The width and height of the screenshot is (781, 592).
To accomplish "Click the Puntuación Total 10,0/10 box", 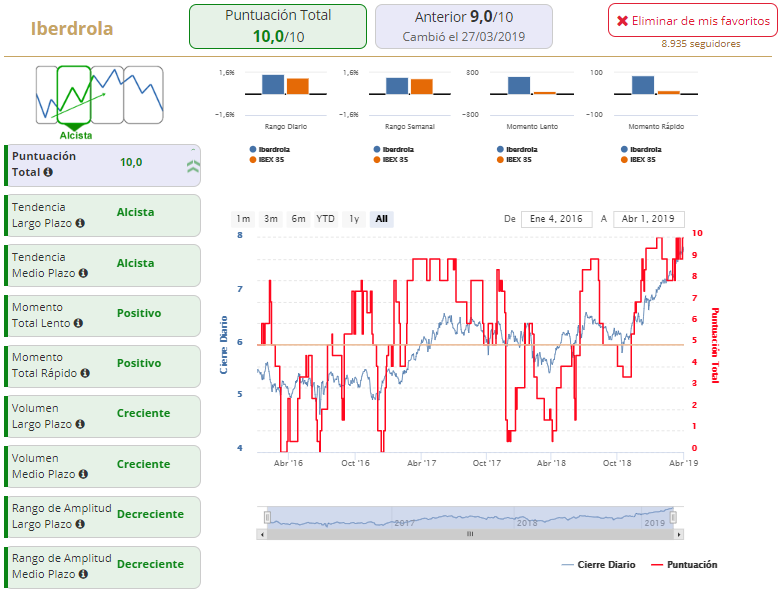I will (x=278, y=26).
